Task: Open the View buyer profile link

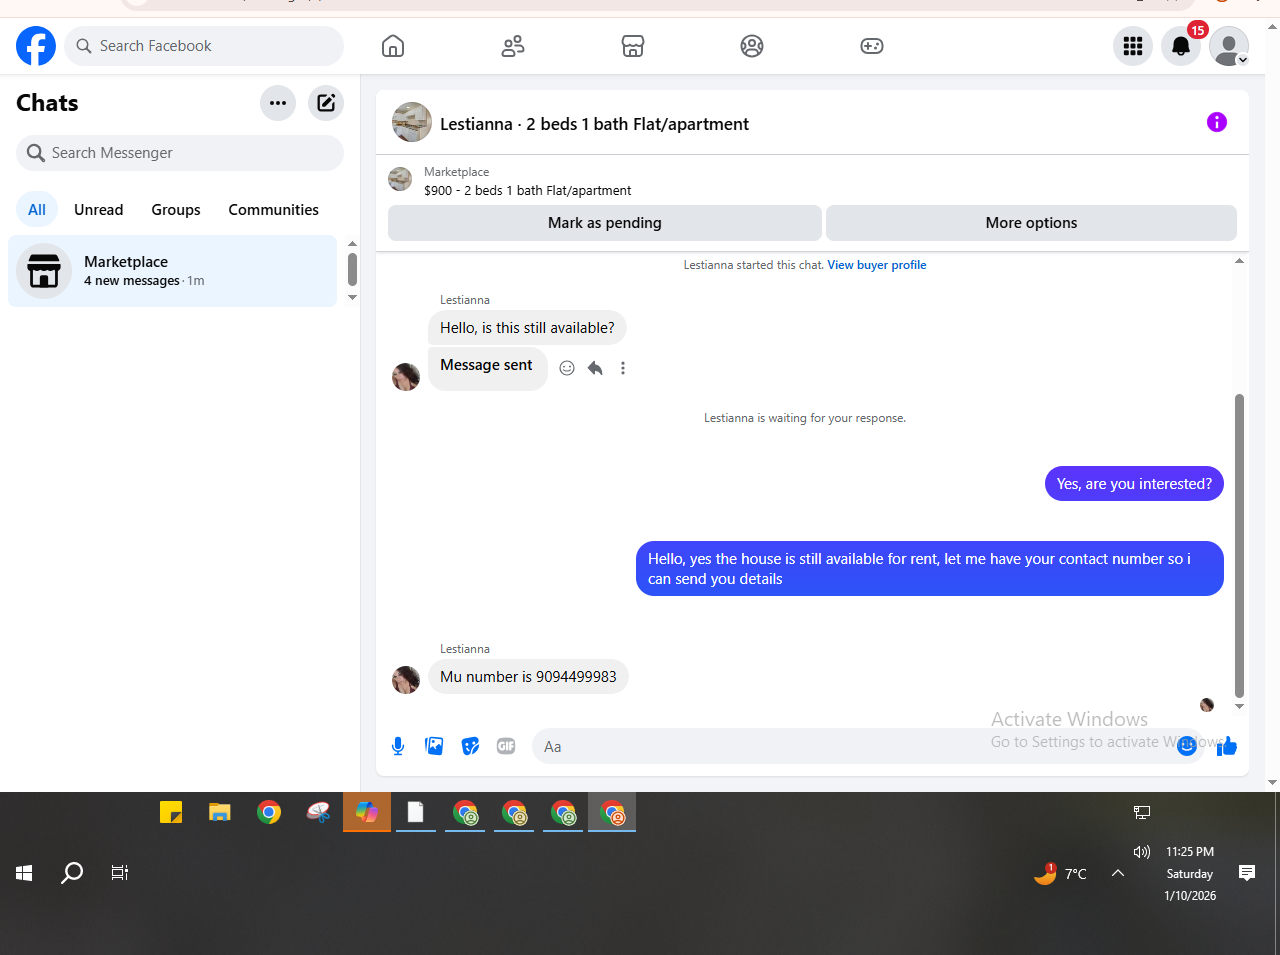Action: coord(877,265)
